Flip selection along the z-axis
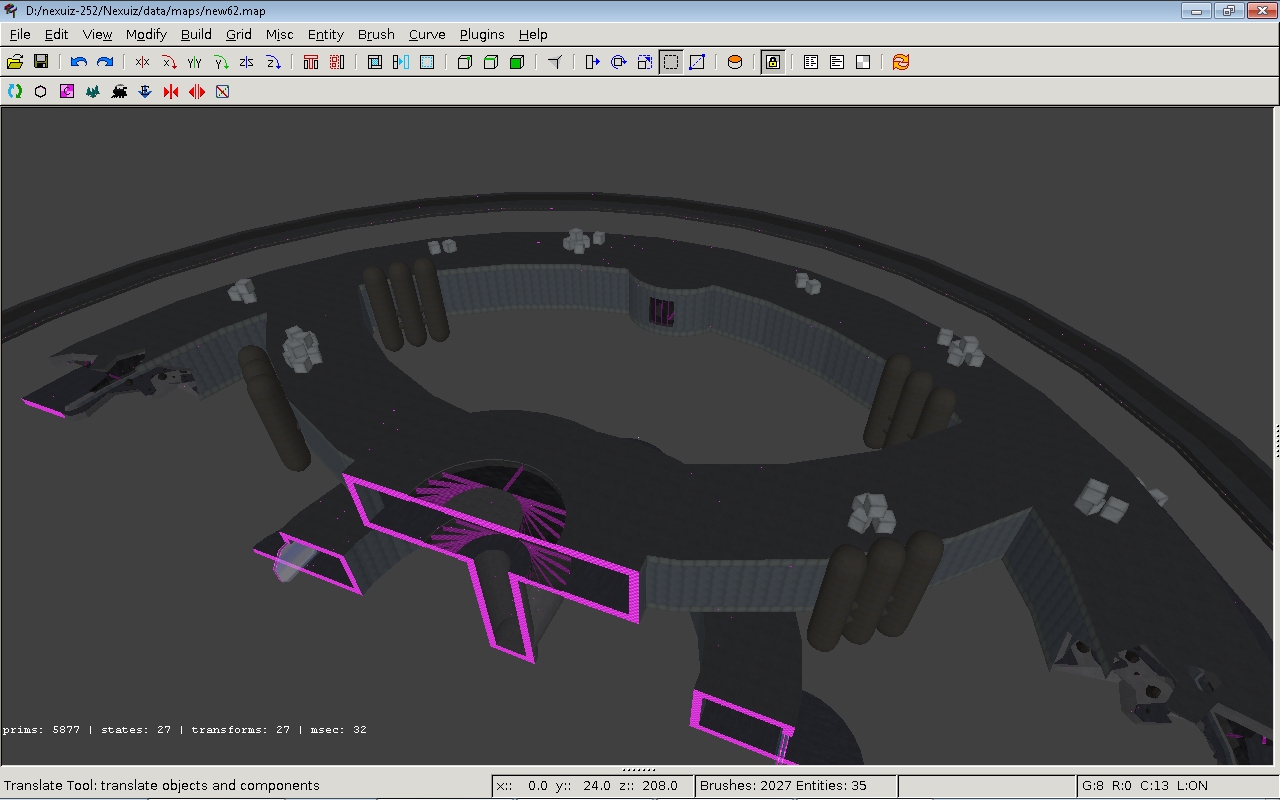 click(247, 62)
